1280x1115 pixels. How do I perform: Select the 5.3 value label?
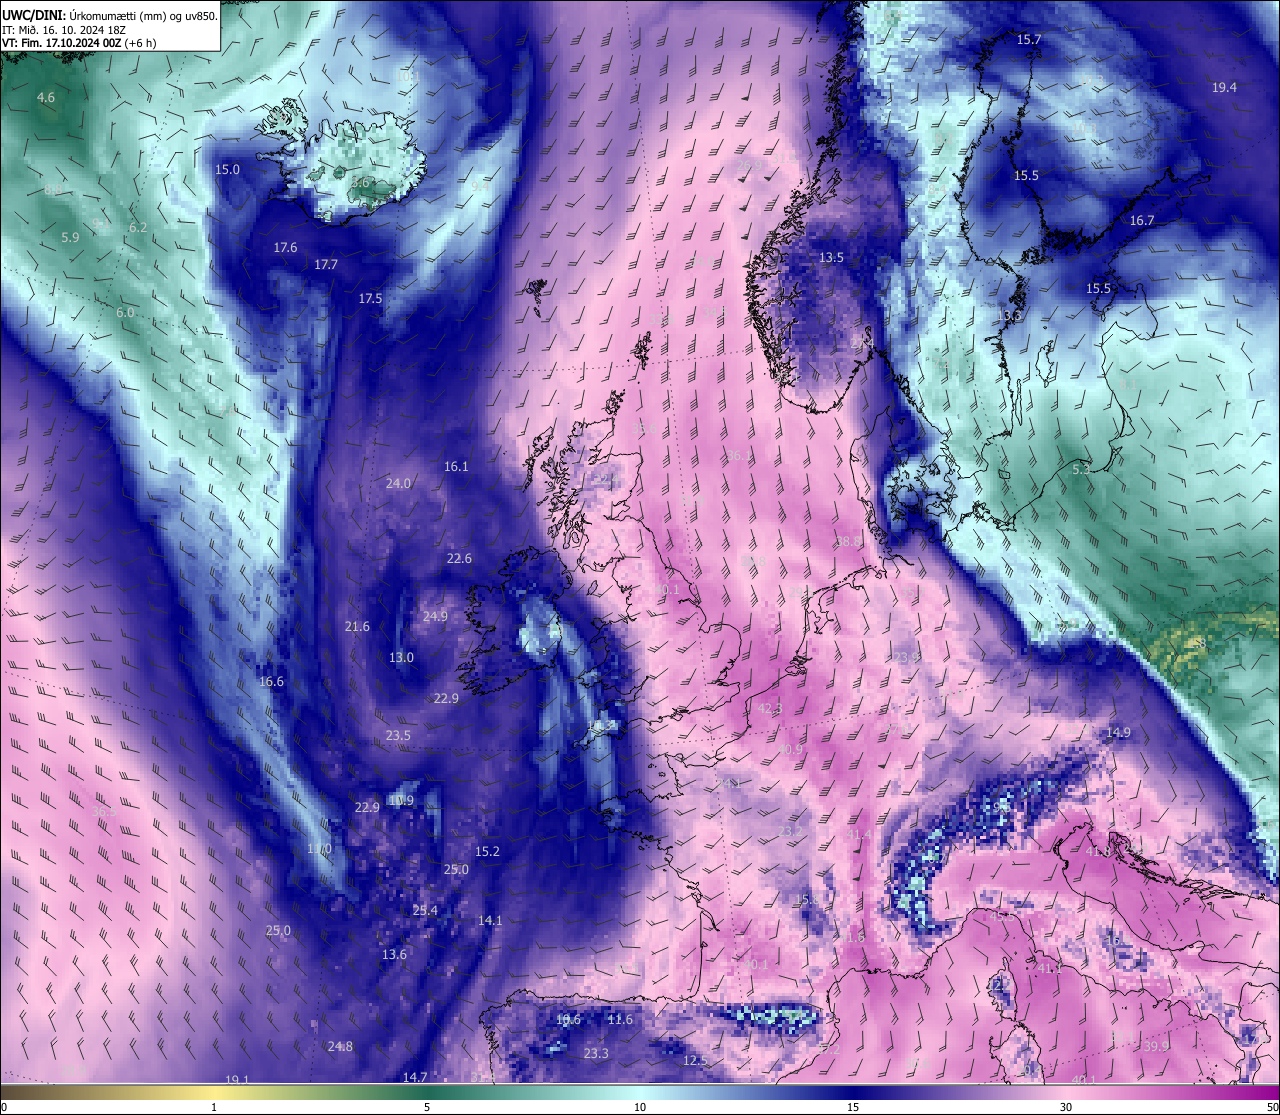(x=1081, y=468)
